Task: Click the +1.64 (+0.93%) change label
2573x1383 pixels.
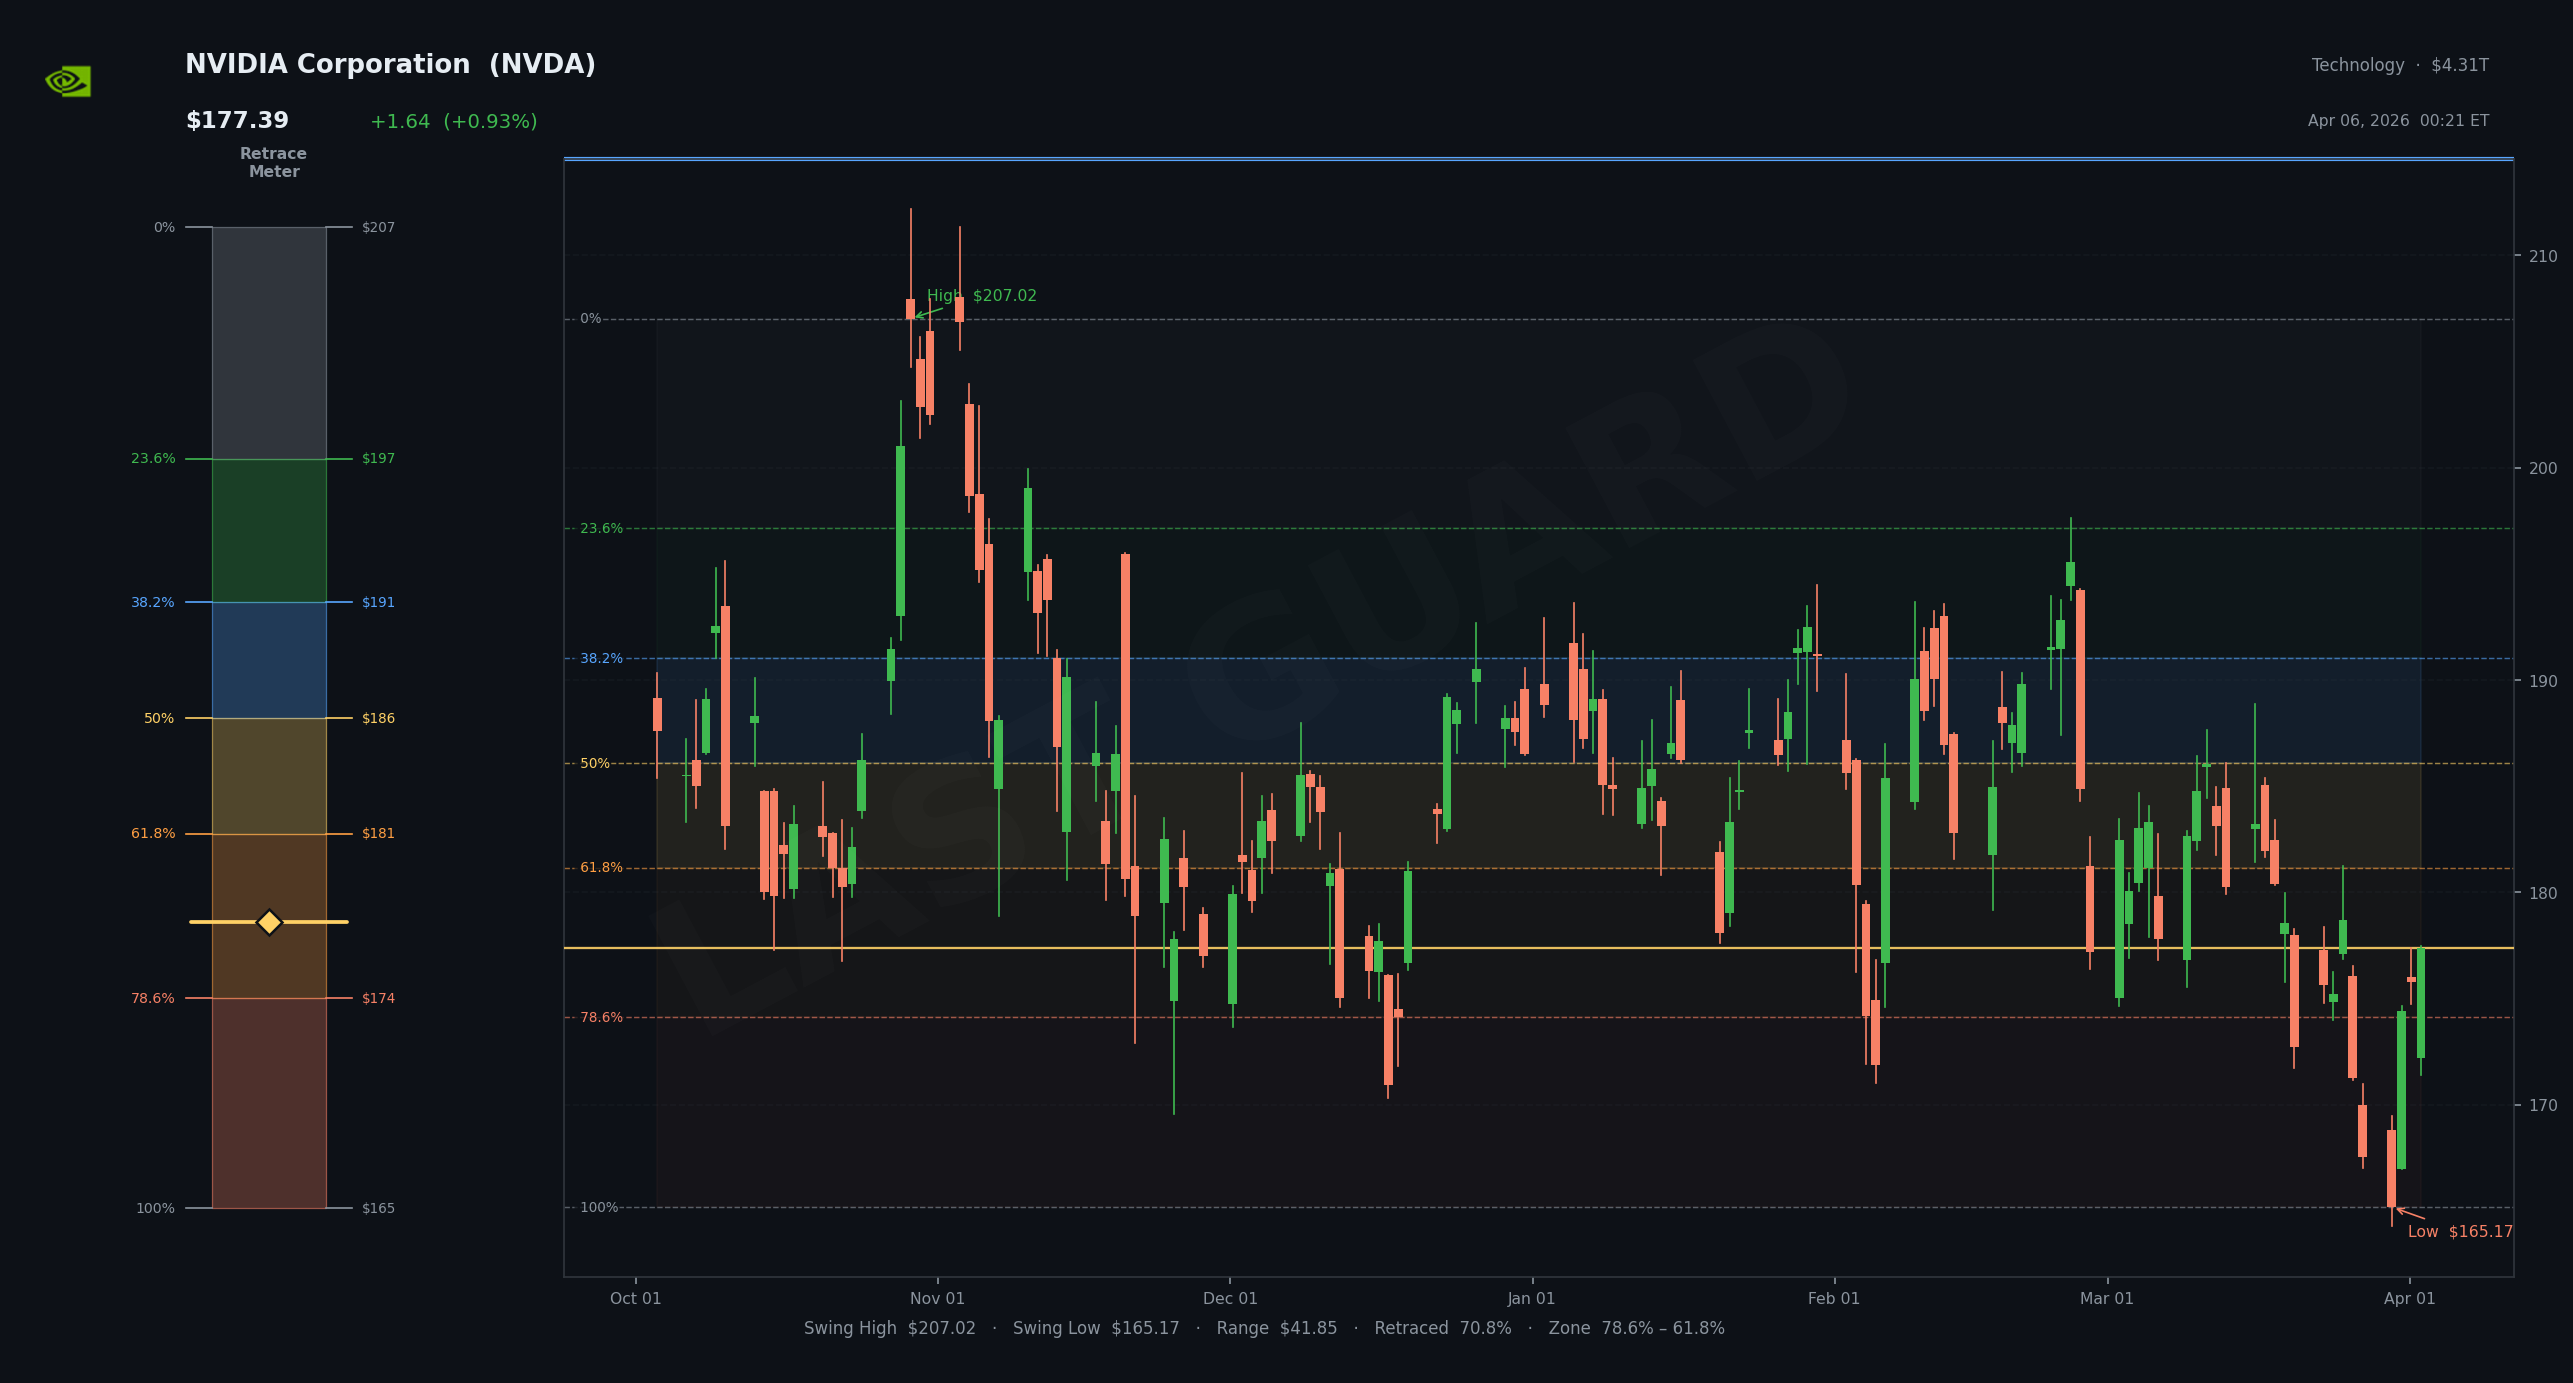Action: click(x=453, y=122)
